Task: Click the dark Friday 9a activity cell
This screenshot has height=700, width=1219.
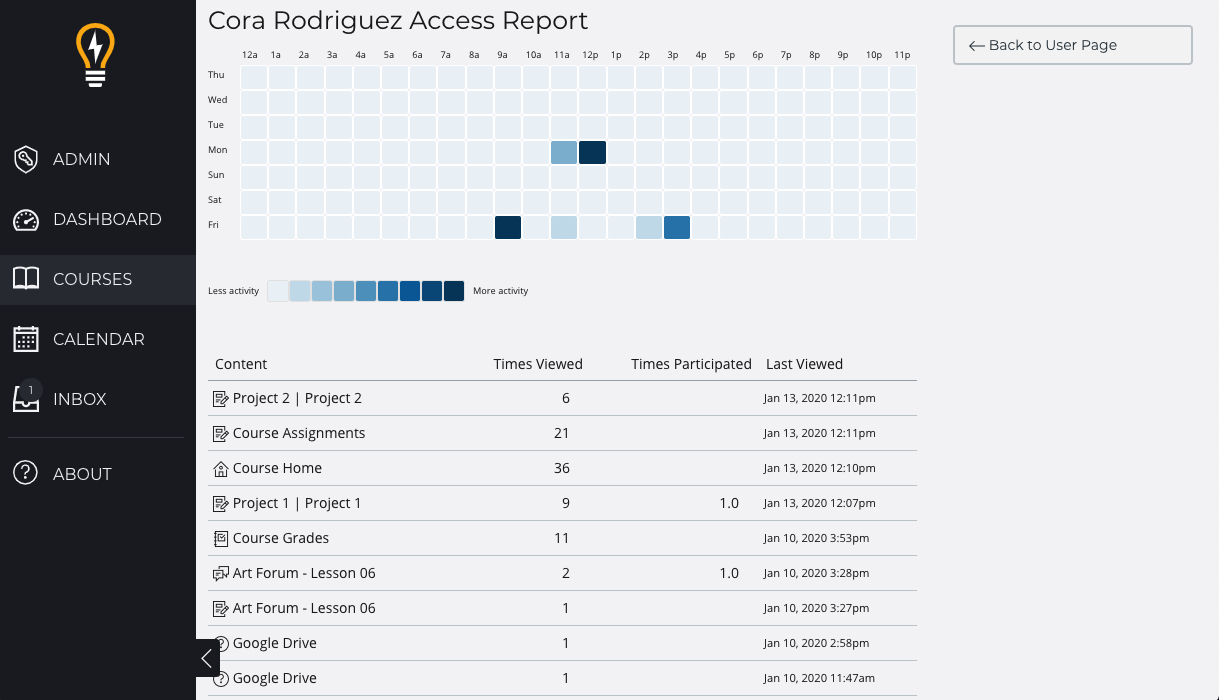Action: [x=508, y=227]
